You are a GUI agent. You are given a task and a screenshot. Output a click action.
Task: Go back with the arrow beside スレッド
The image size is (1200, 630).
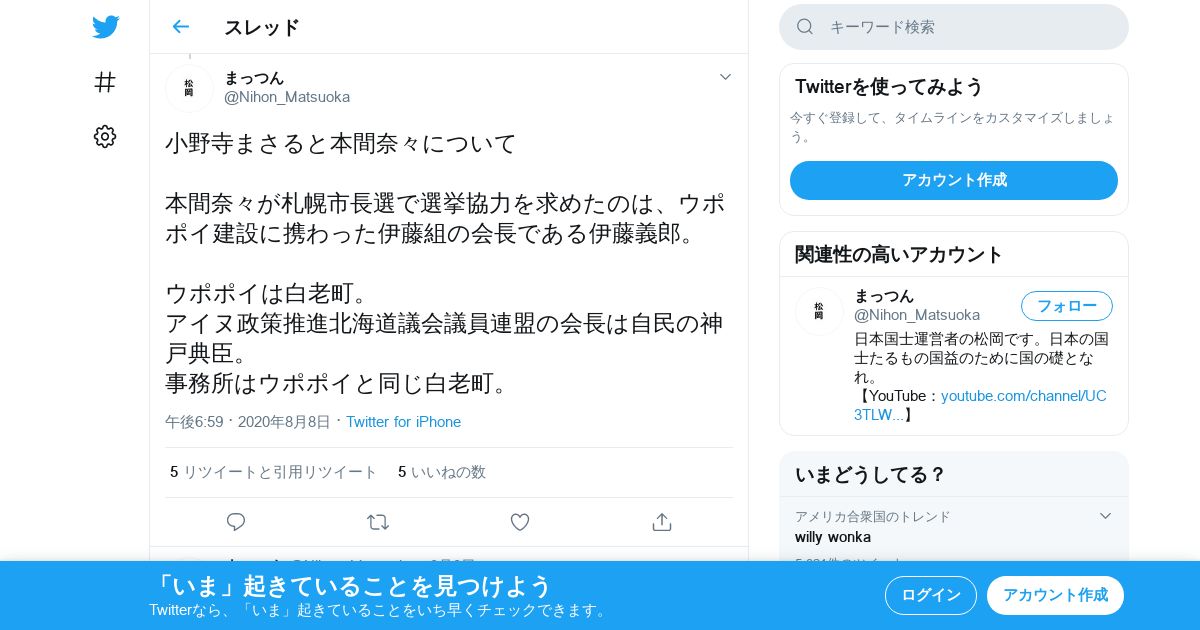tap(180, 27)
